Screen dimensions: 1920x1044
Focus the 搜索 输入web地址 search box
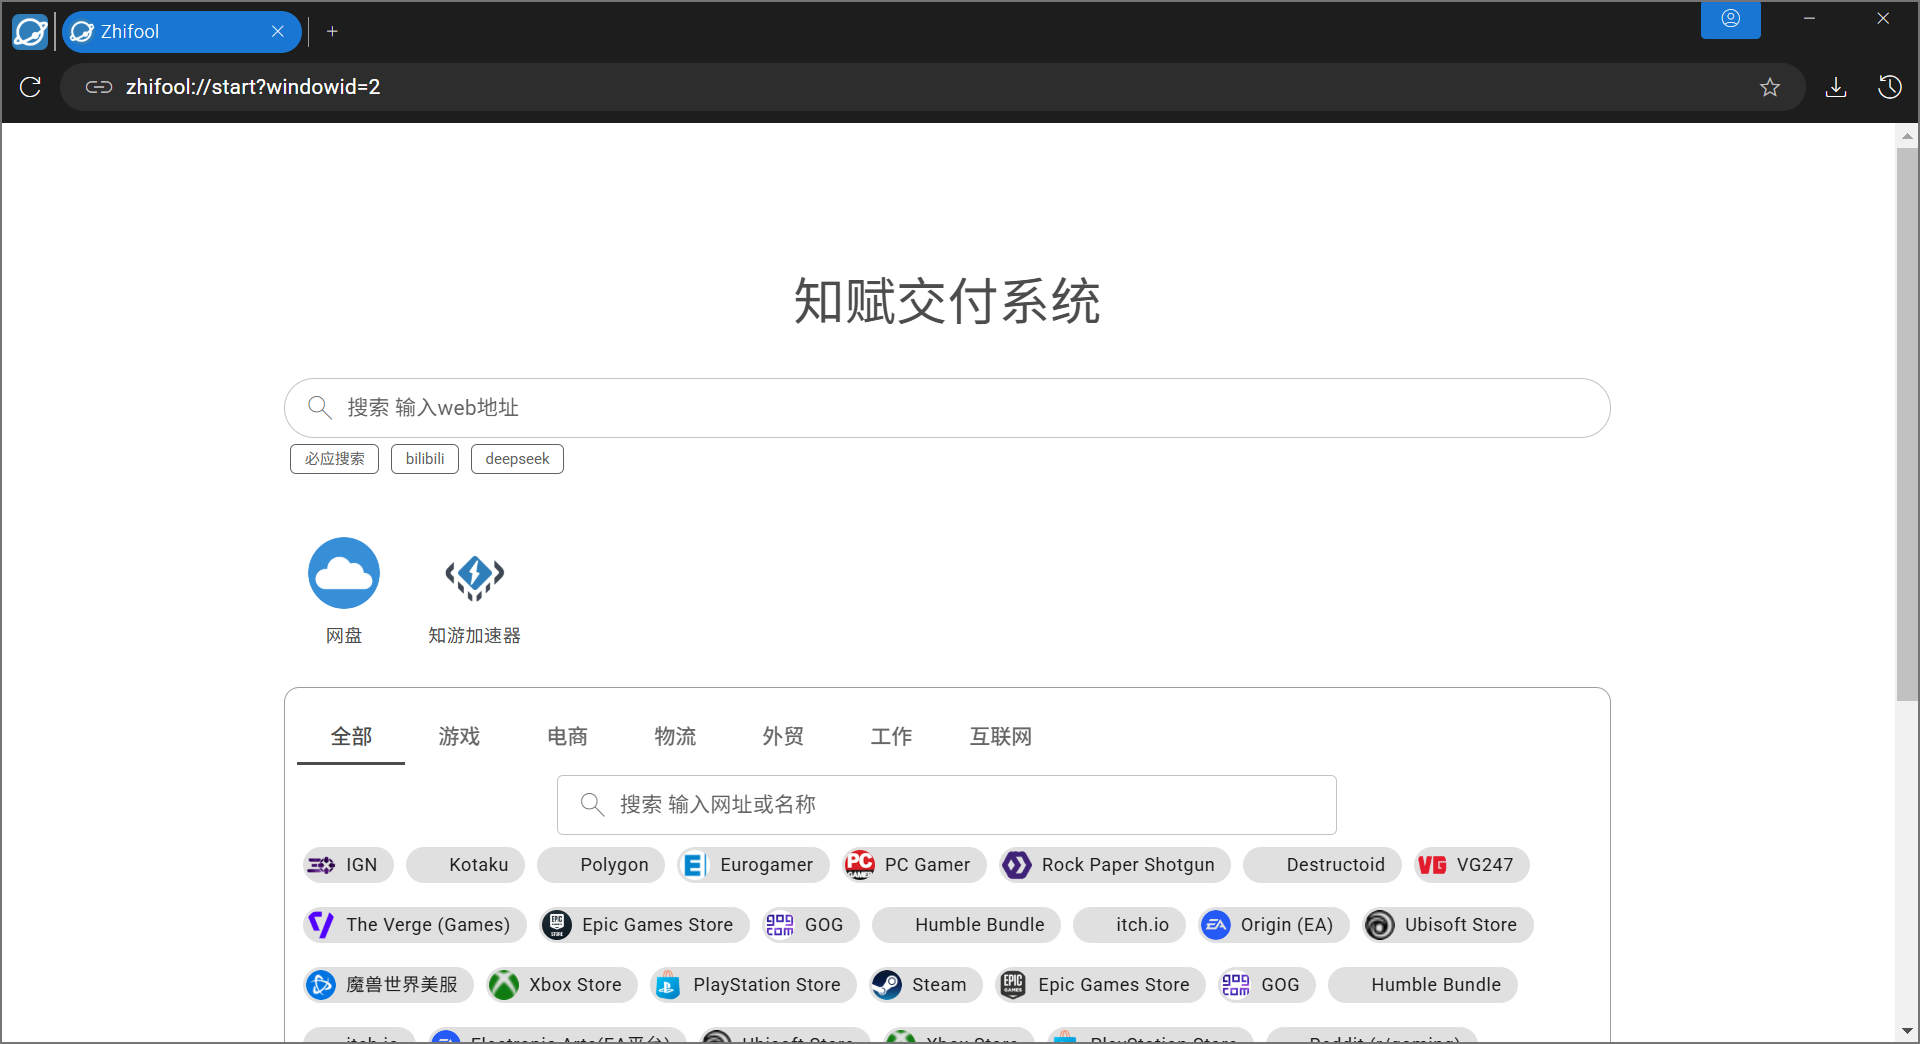pyautogui.click(x=947, y=408)
